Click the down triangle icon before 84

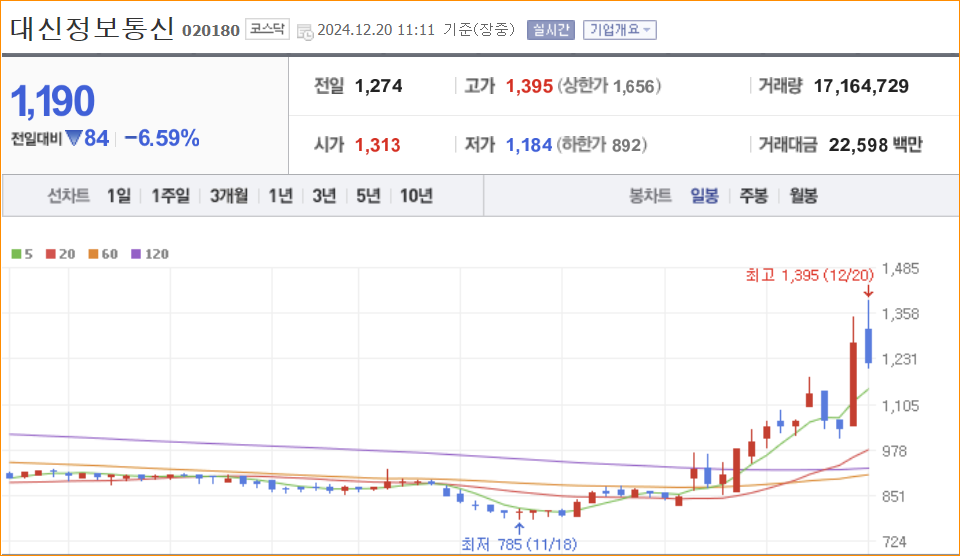tap(74, 138)
